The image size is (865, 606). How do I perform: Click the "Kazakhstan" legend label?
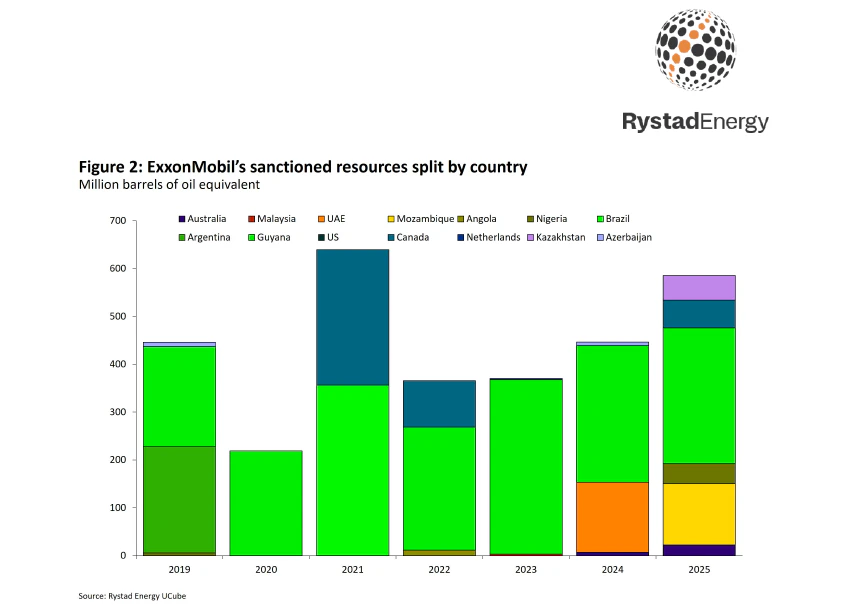point(560,238)
